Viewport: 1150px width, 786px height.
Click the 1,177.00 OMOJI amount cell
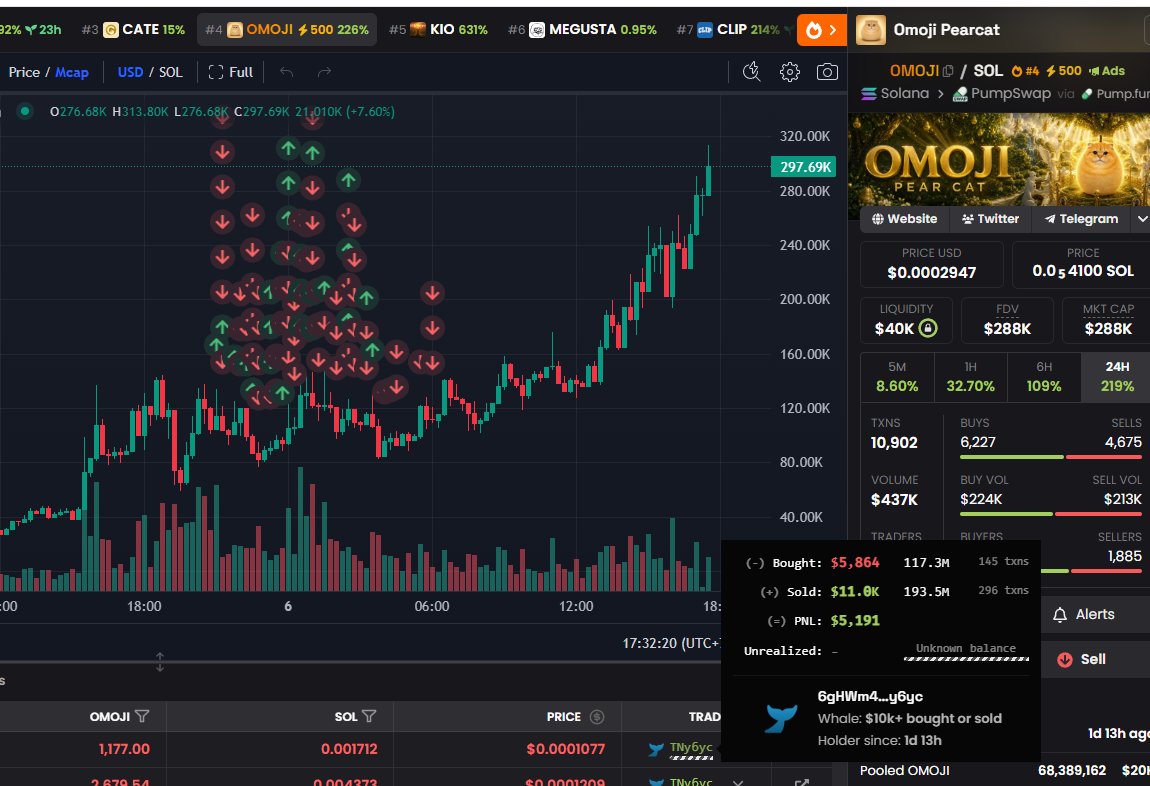tap(124, 749)
